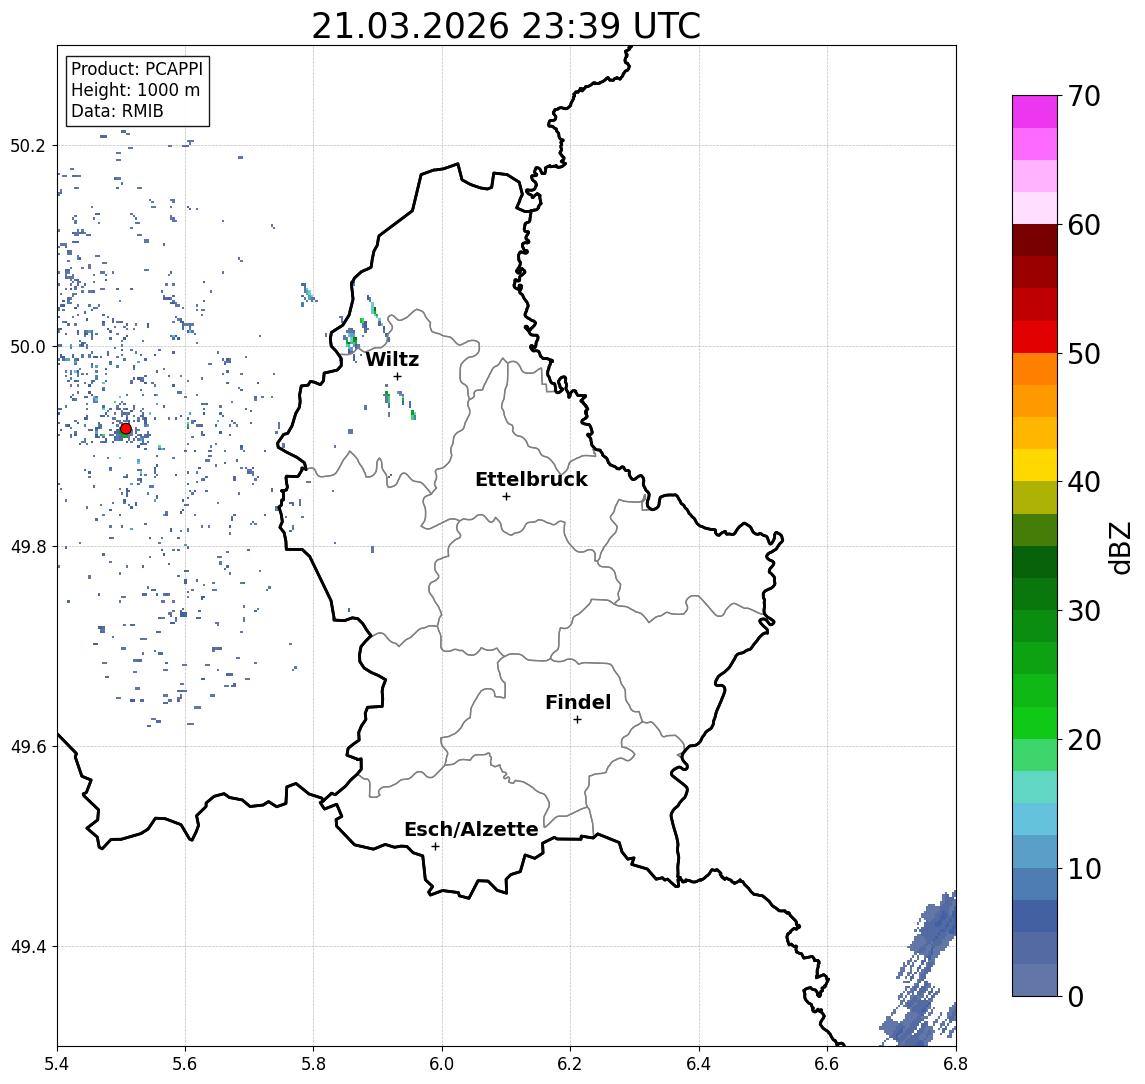The width and height of the screenshot is (1145, 1084).
Task: Click the dBZ colorbar label
Action: click(1119, 548)
